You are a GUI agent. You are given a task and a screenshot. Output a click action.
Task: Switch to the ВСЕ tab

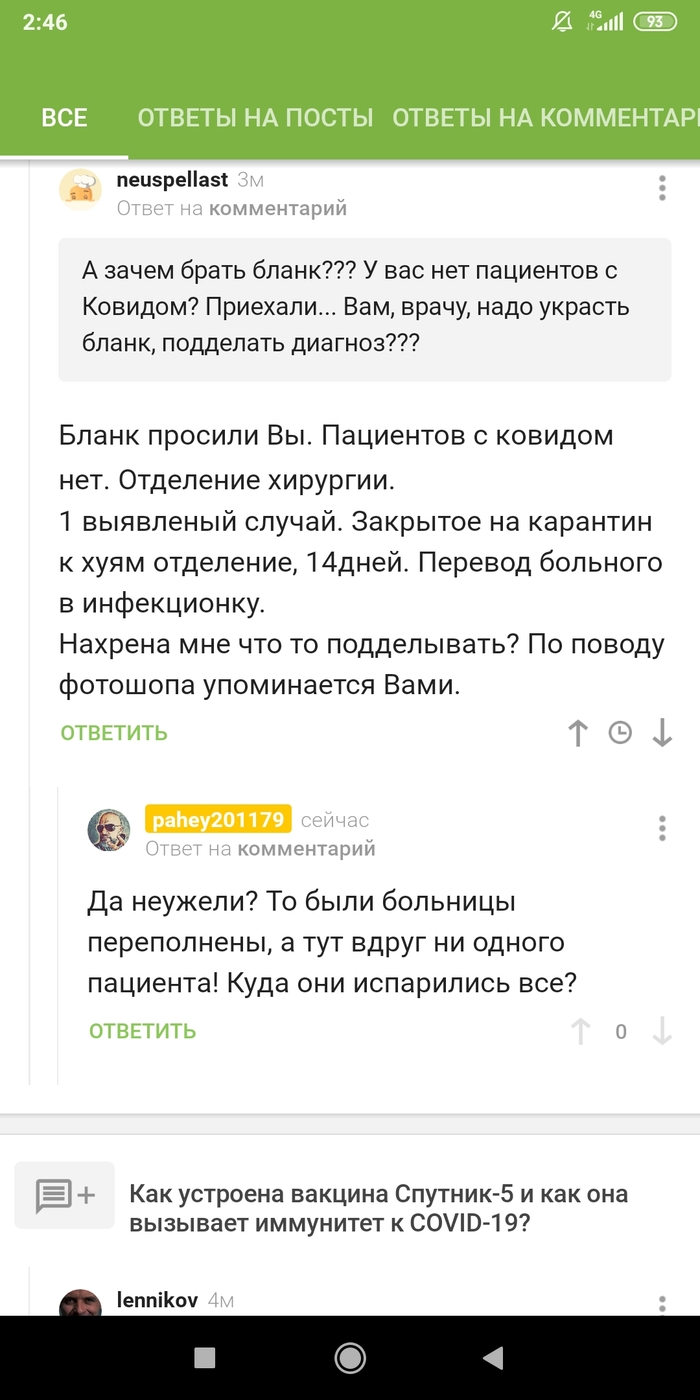pos(64,117)
